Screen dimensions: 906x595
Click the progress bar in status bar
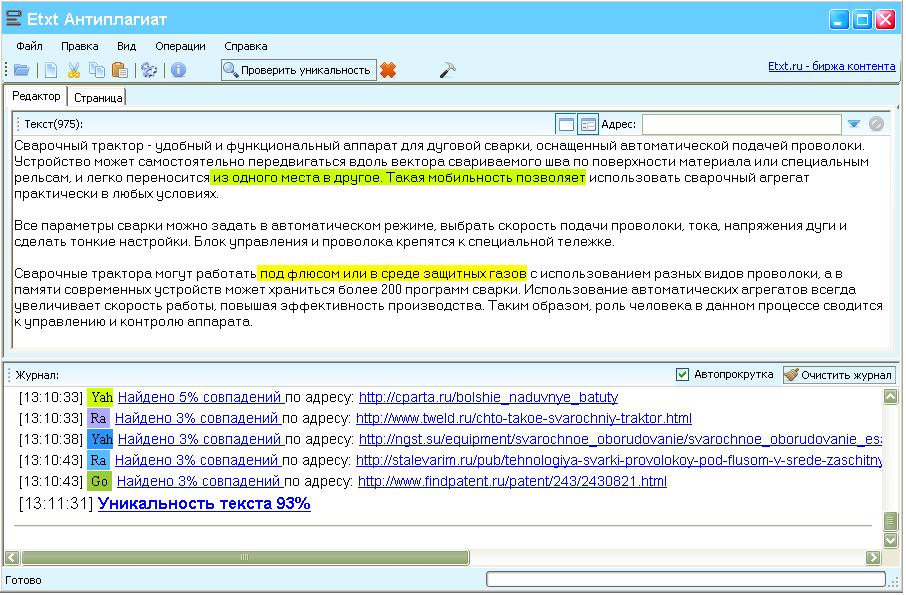[x=686, y=579]
